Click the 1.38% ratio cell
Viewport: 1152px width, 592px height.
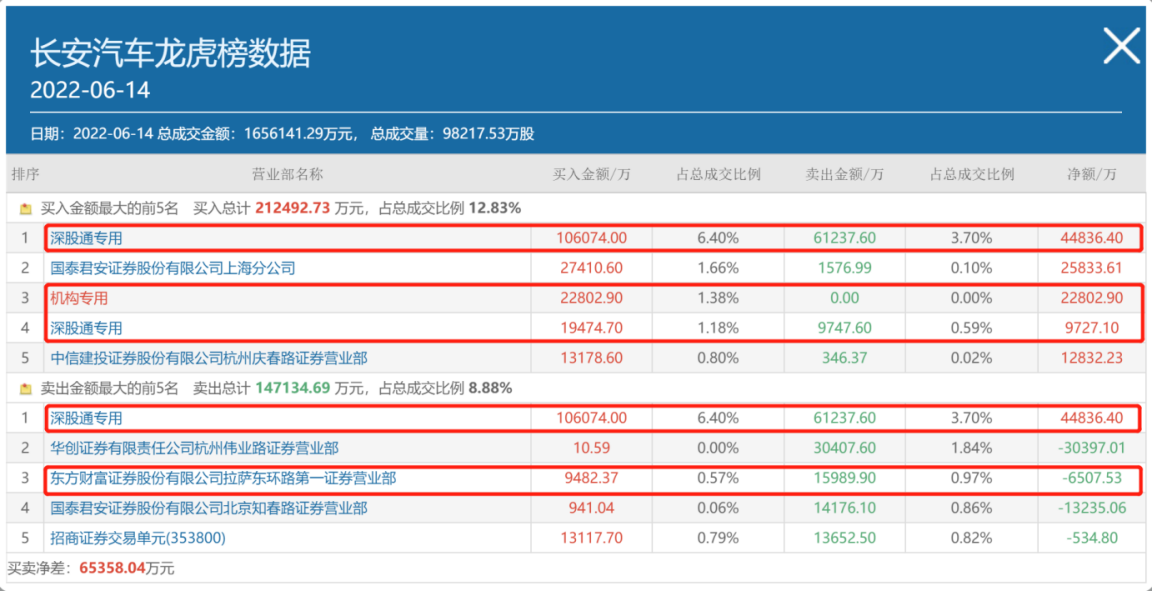[719, 298]
